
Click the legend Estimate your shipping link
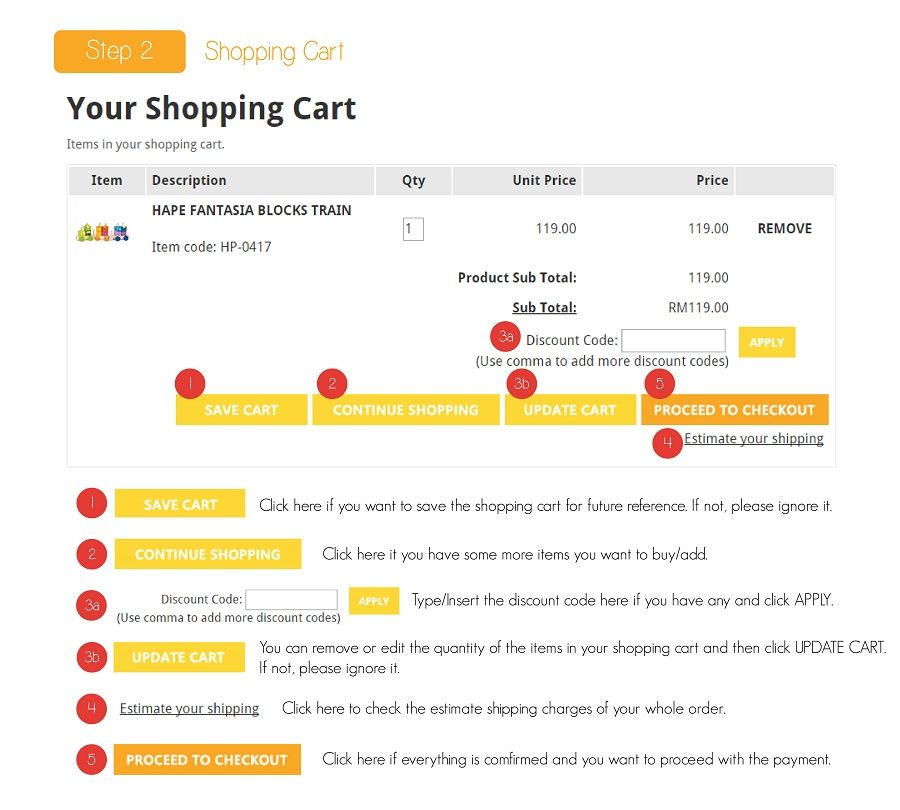[189, 708]
